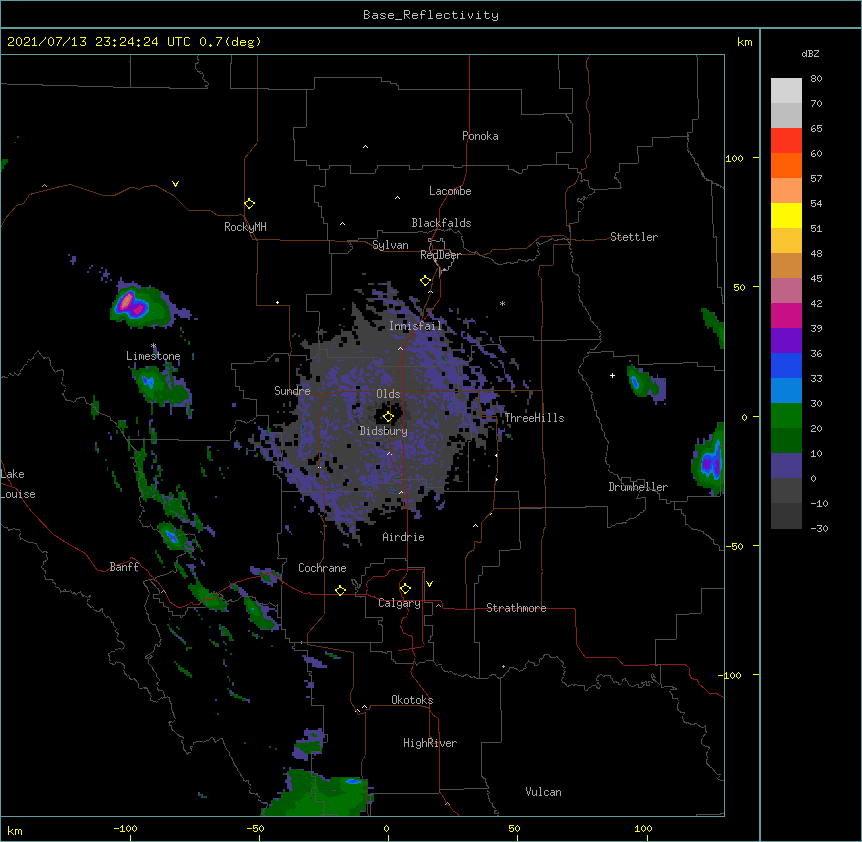
Task: Click the purple 10 dBZ legend swatch
Action: (786, 466)
